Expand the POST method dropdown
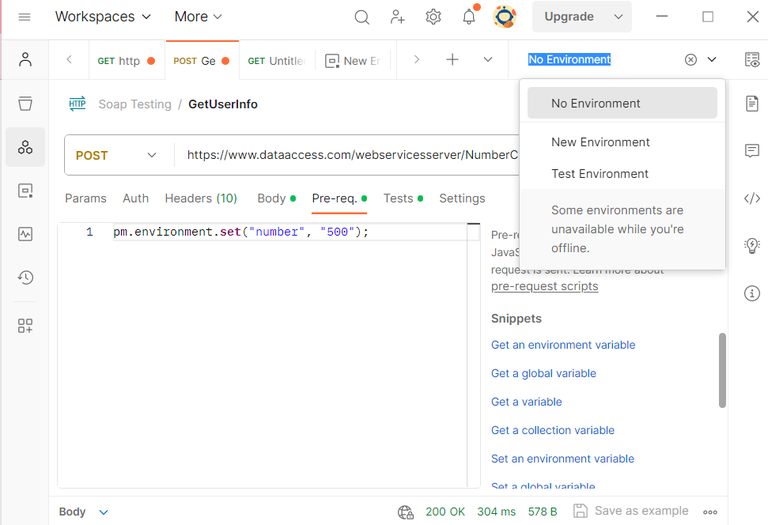 click(x=152, y=155)
